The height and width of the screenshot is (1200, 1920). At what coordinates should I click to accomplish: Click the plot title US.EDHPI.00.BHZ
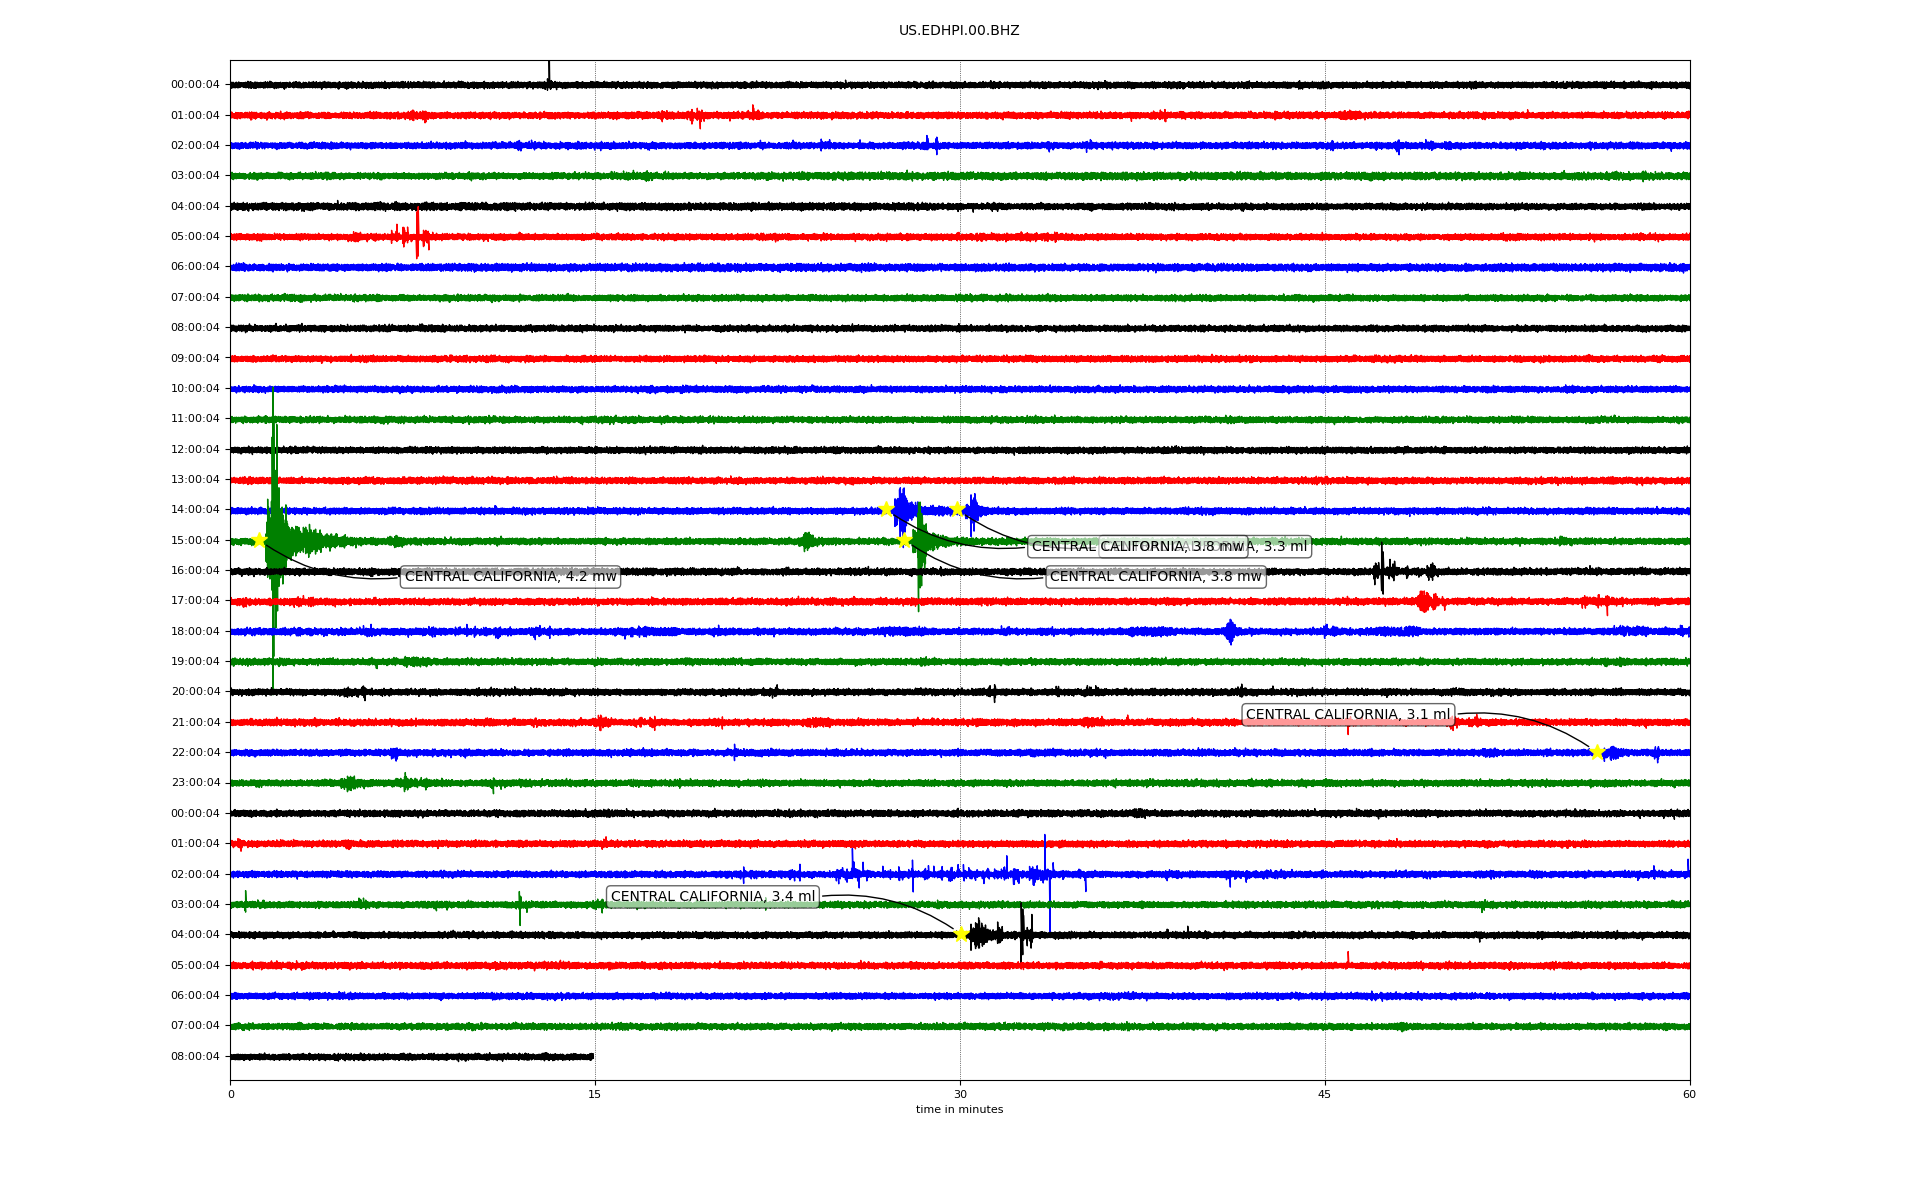pyautogui.click(x=959, y=31)
